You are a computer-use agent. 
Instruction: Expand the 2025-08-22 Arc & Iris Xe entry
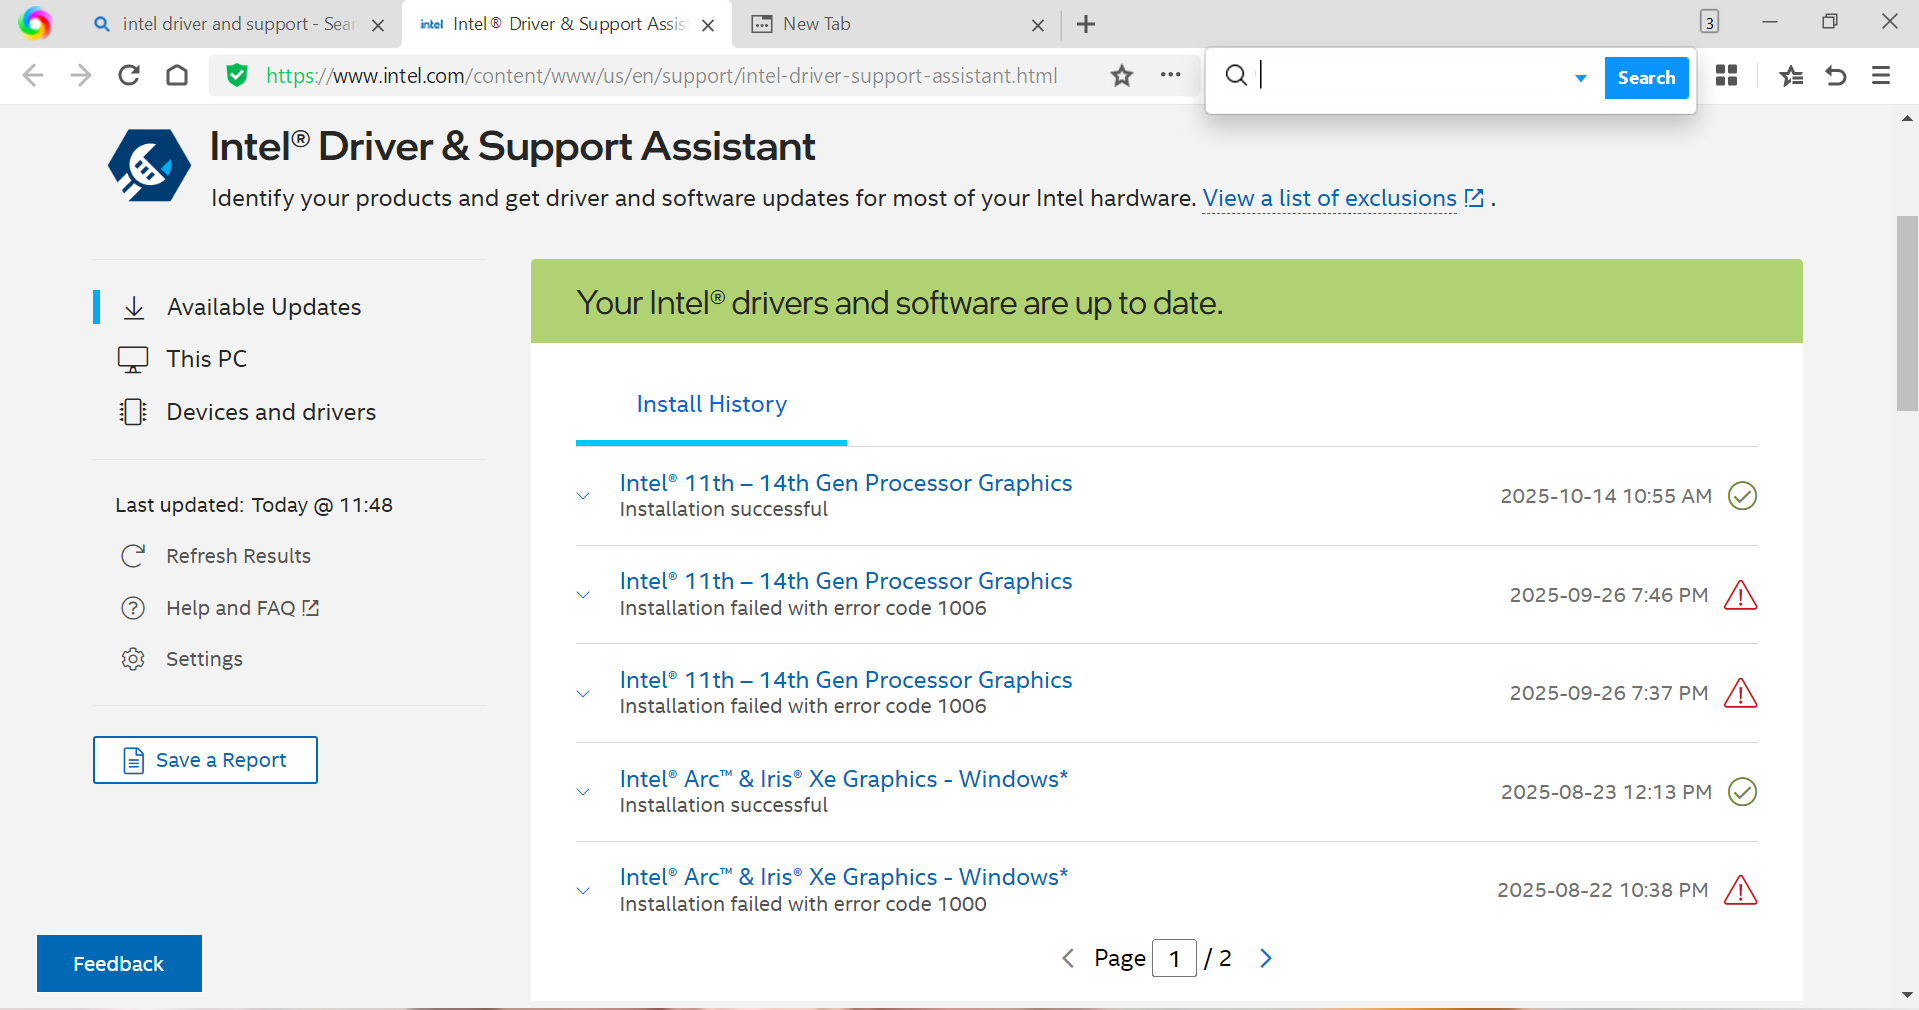[x=583, y=890]
